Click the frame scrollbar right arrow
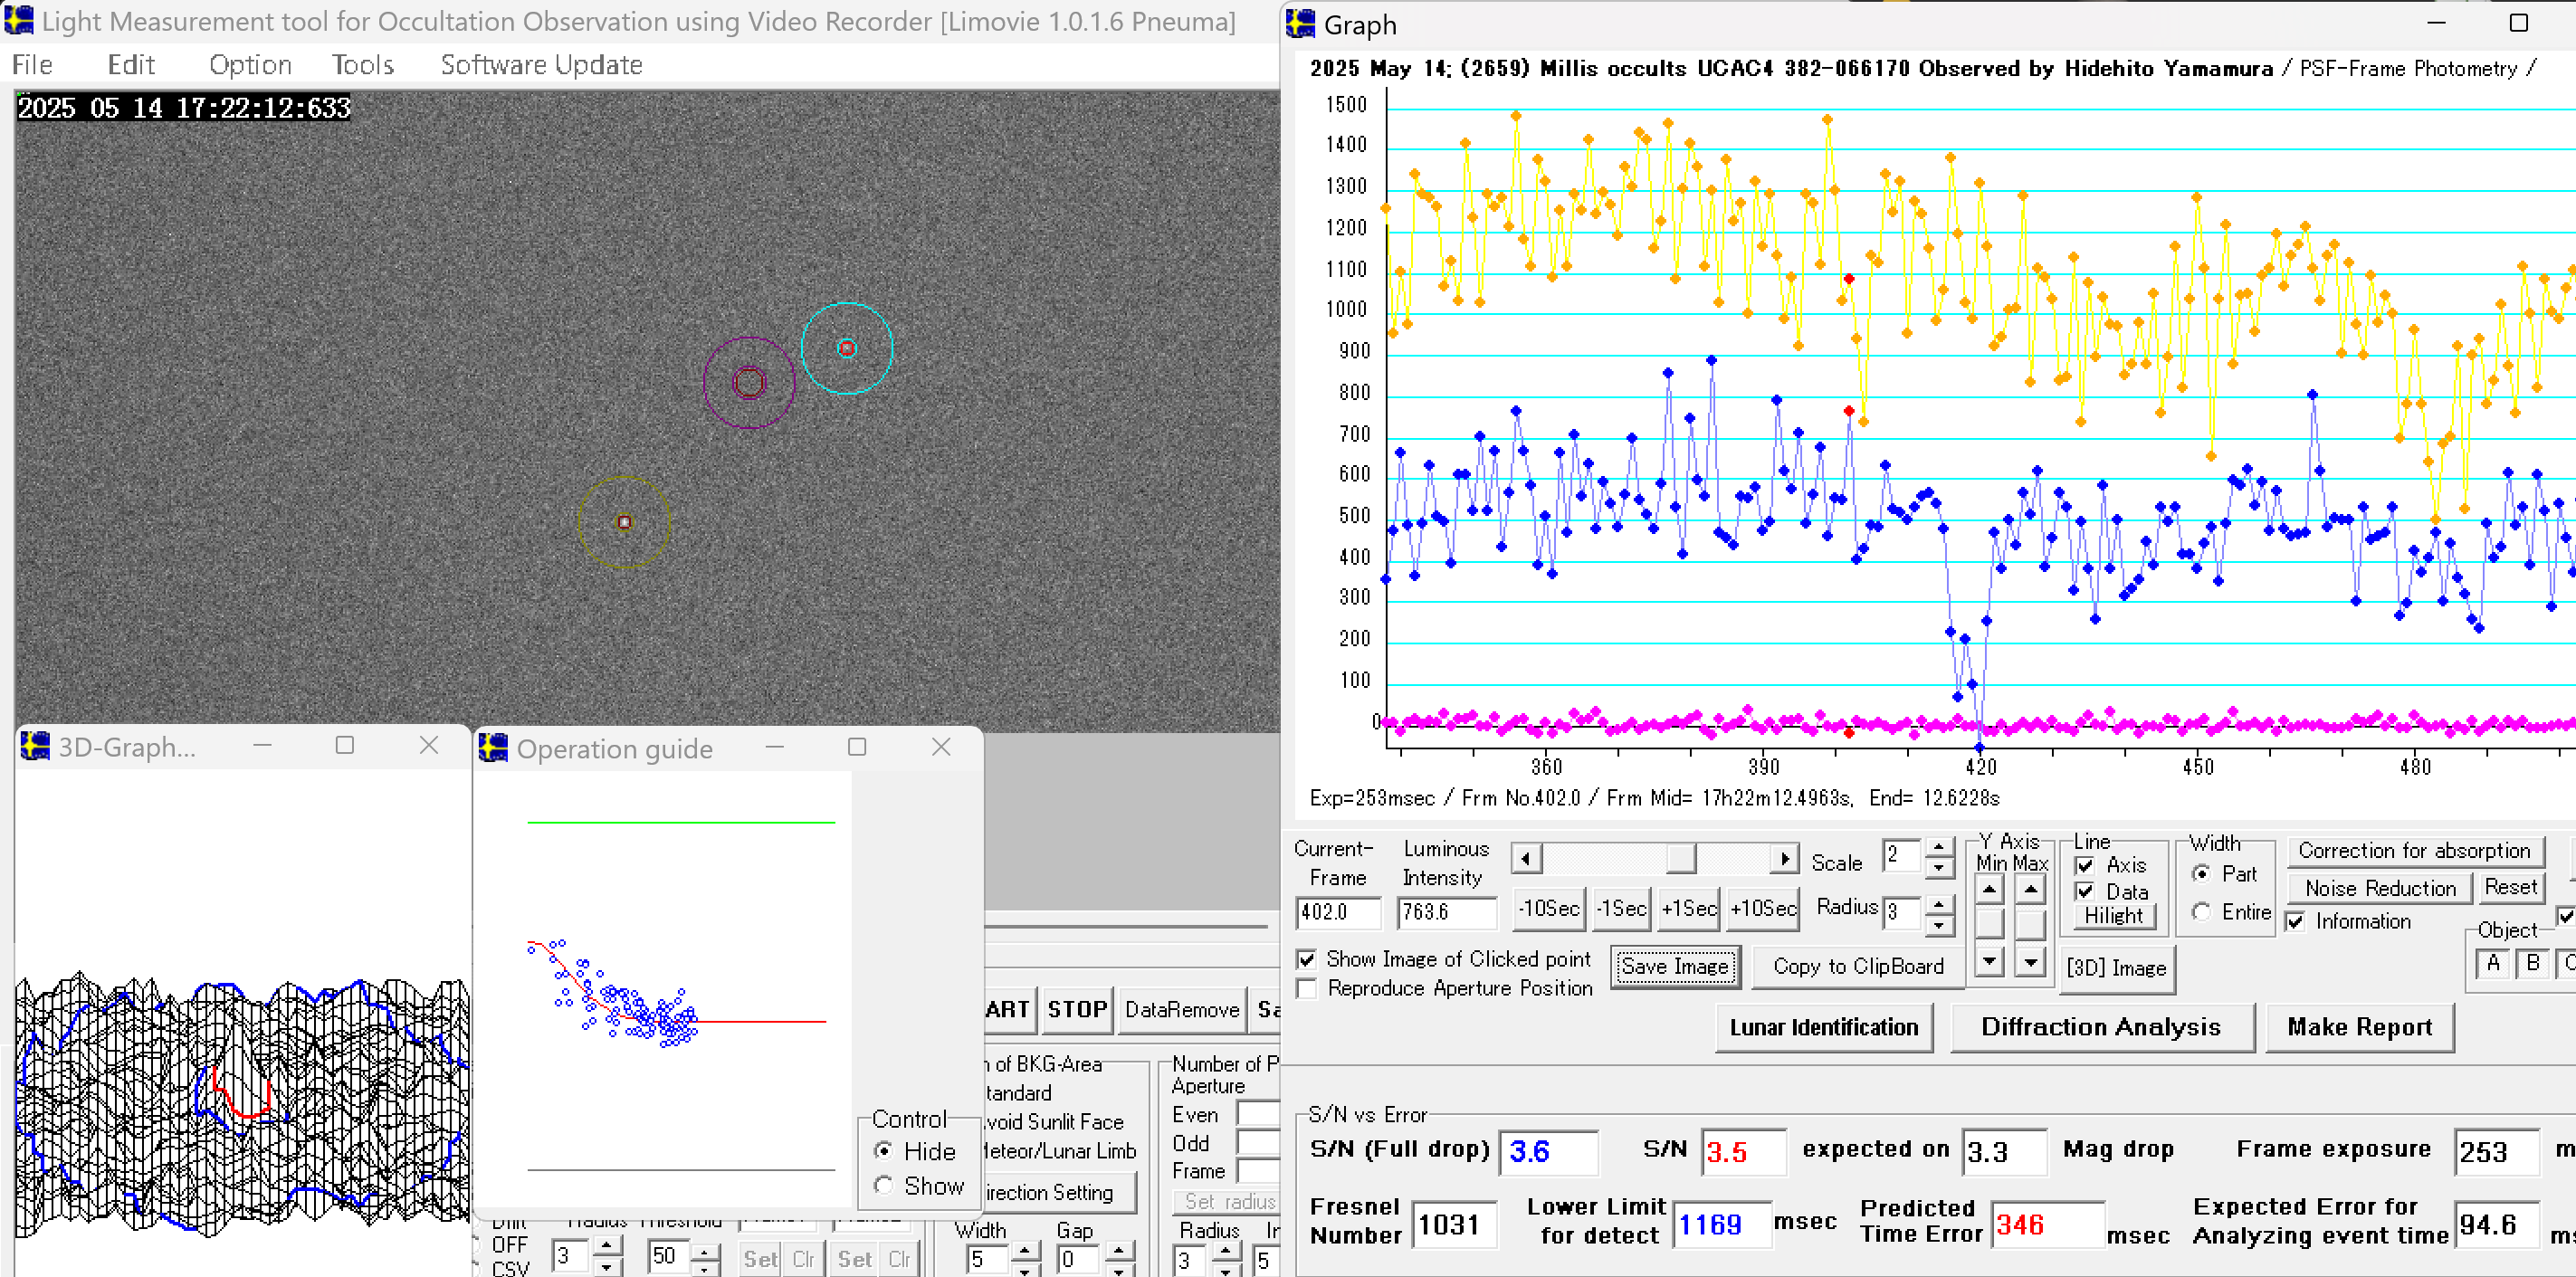The image size is (2576, 1277). [x=1784, y=858]
